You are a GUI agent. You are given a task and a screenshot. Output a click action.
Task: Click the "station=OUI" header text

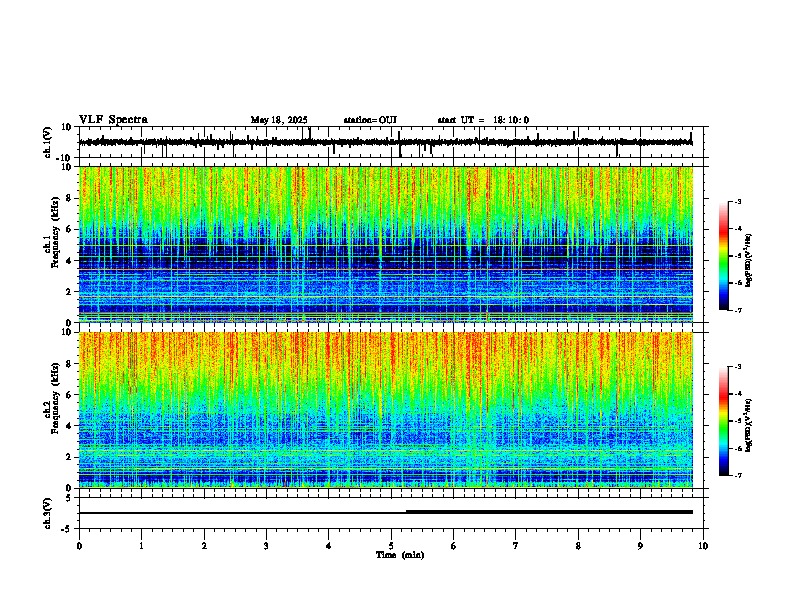370,120
